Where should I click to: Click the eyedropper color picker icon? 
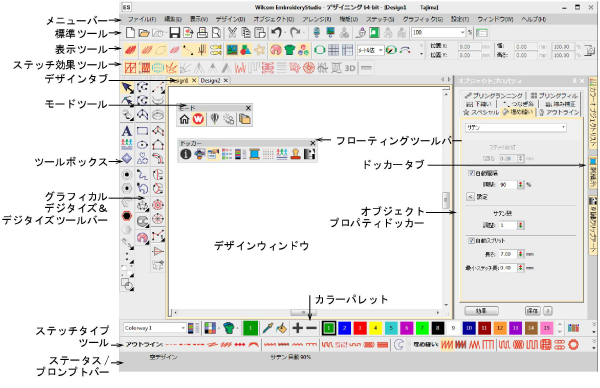(x=267, y=328)
